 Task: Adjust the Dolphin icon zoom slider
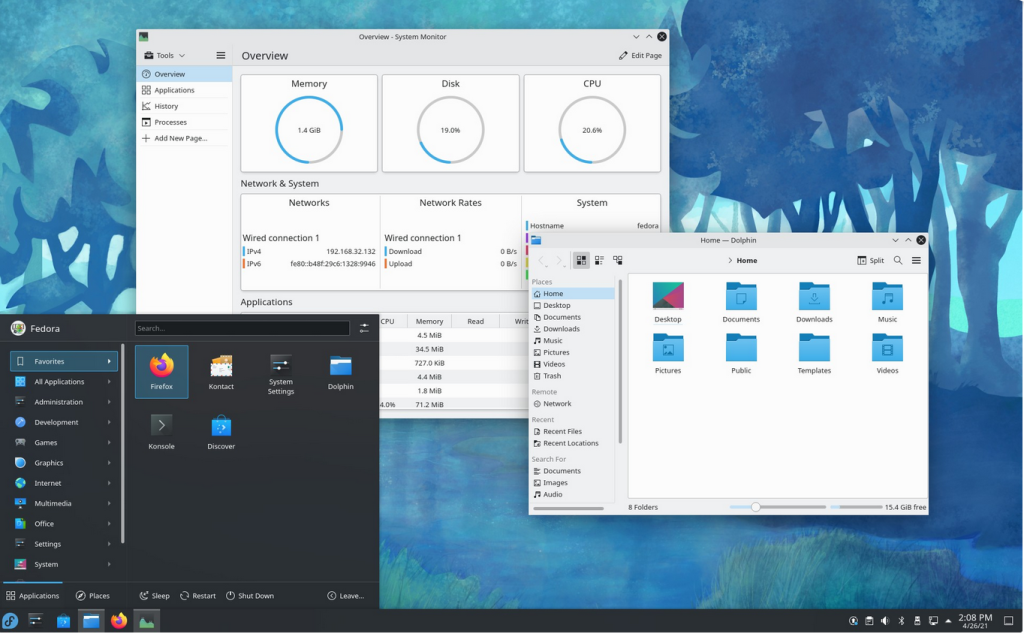click(756, 507)
